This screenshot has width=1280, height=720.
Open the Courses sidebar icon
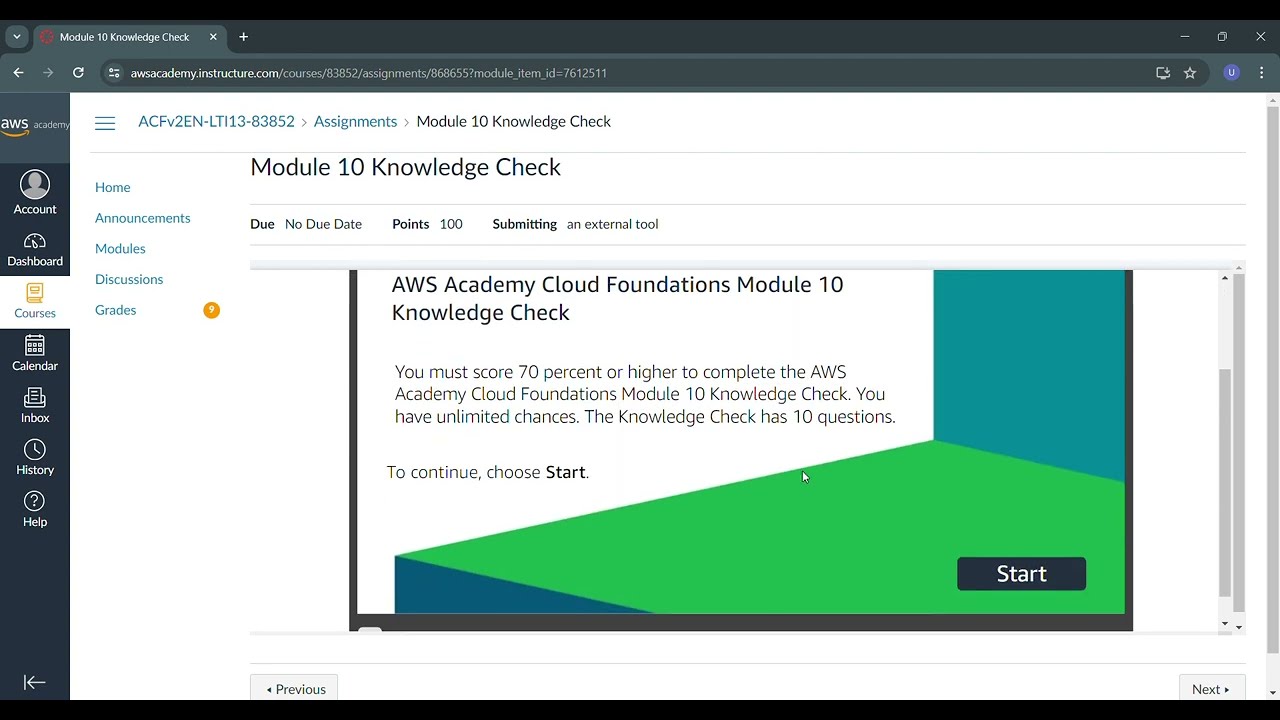tap(35, 294)
